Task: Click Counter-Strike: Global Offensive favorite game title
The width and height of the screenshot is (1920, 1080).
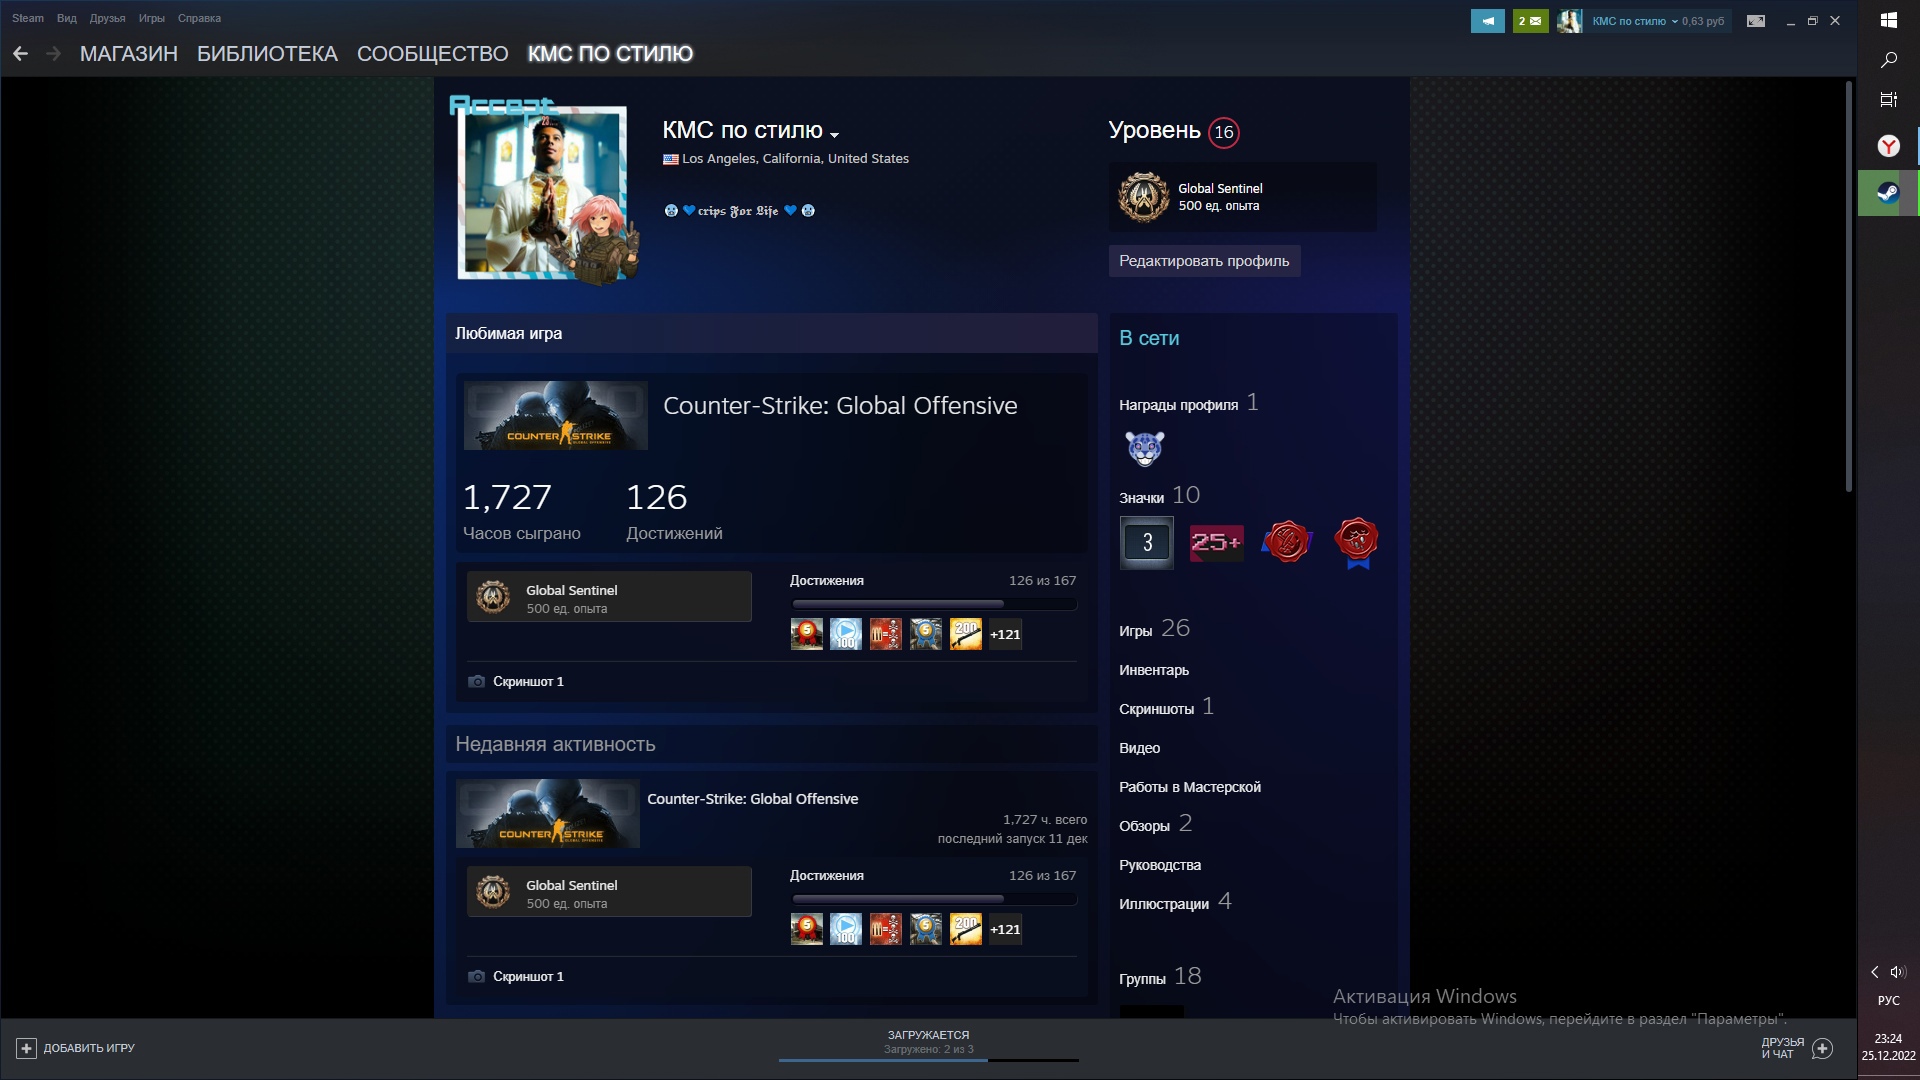Action: pyautogui.click(x=840, y=405)
